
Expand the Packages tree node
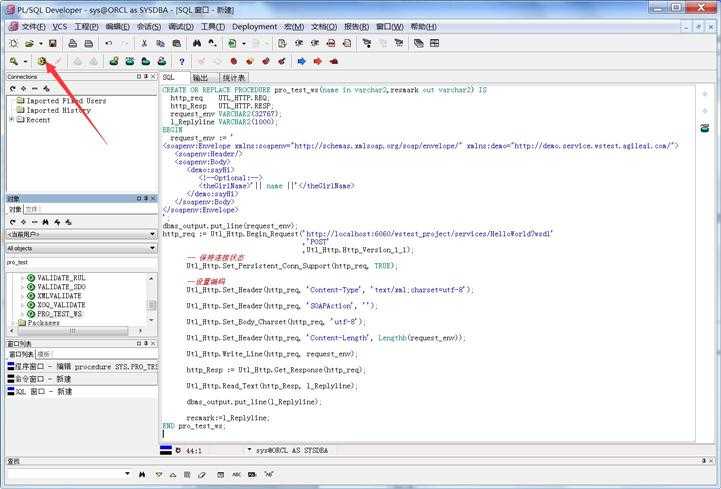click(12, 323)
